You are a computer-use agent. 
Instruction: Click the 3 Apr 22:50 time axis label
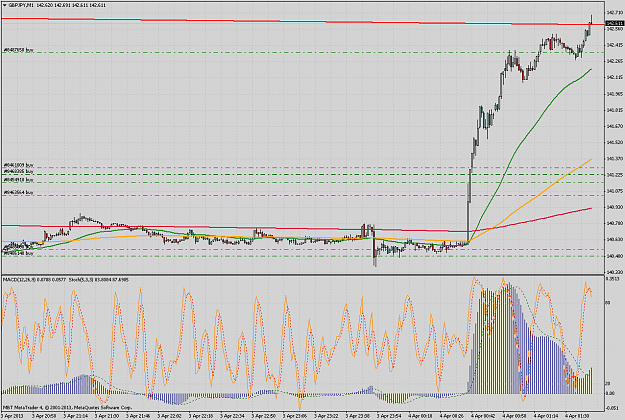click(264, 416)
